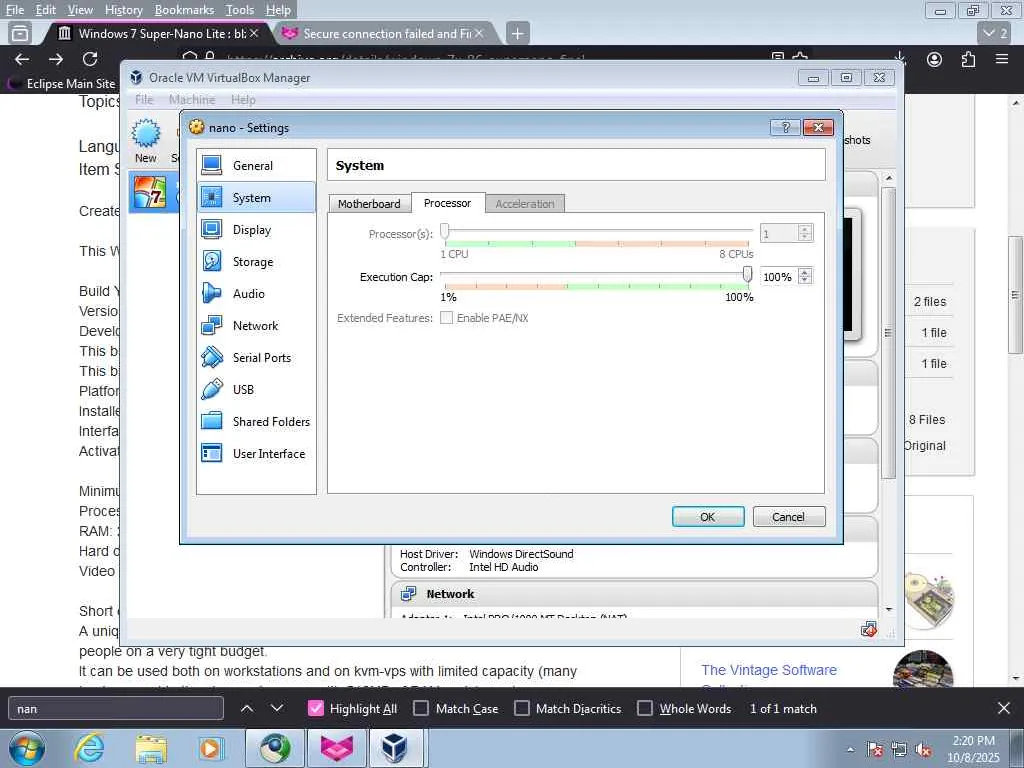1024x768 pixels.
Task: Open Shared Folders settings category
Action: [256, 421]
